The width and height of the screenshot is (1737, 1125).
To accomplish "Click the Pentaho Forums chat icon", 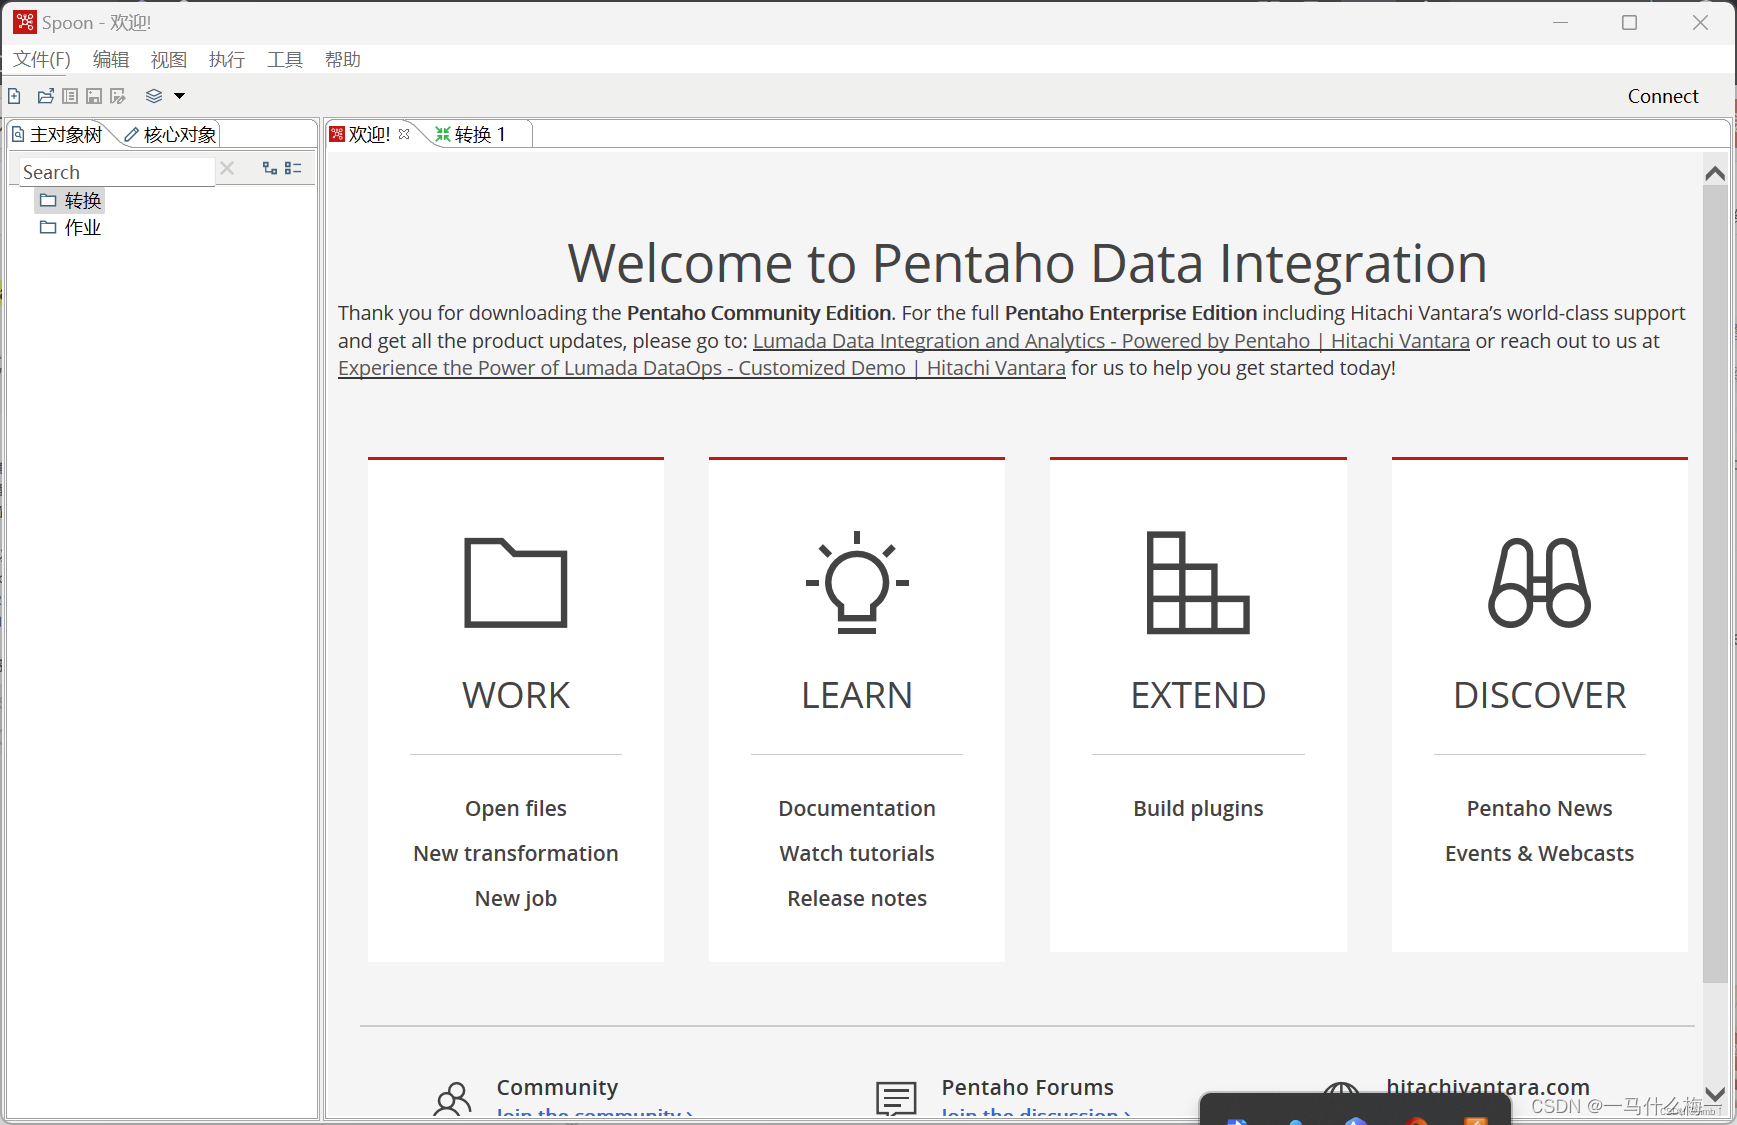I will pos(896,1099).
